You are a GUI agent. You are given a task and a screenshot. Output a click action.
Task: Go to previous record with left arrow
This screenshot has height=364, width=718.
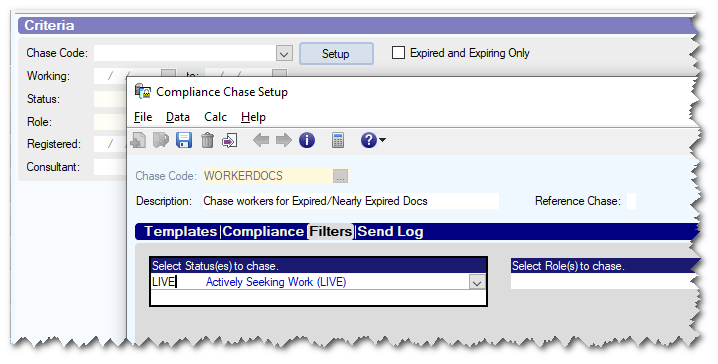click(x=261, y=140)
